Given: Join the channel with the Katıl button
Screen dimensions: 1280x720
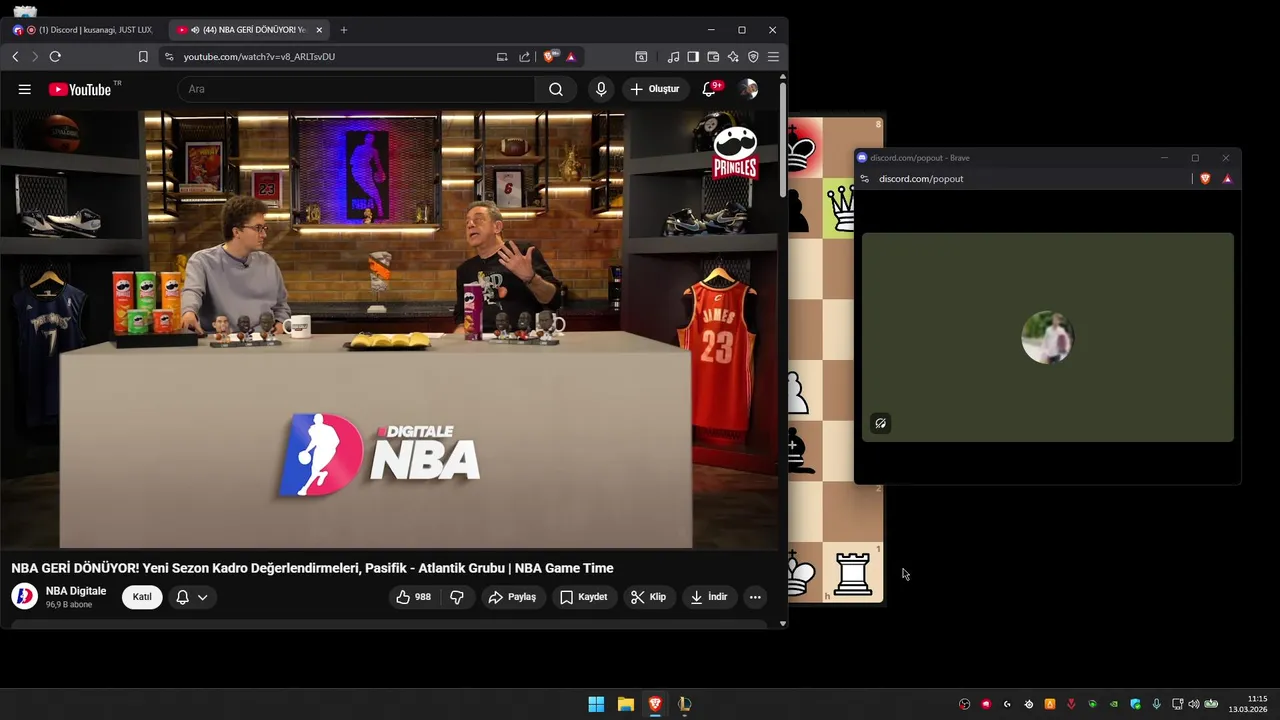Looking at the screenshot, I should tap(142, 597).
